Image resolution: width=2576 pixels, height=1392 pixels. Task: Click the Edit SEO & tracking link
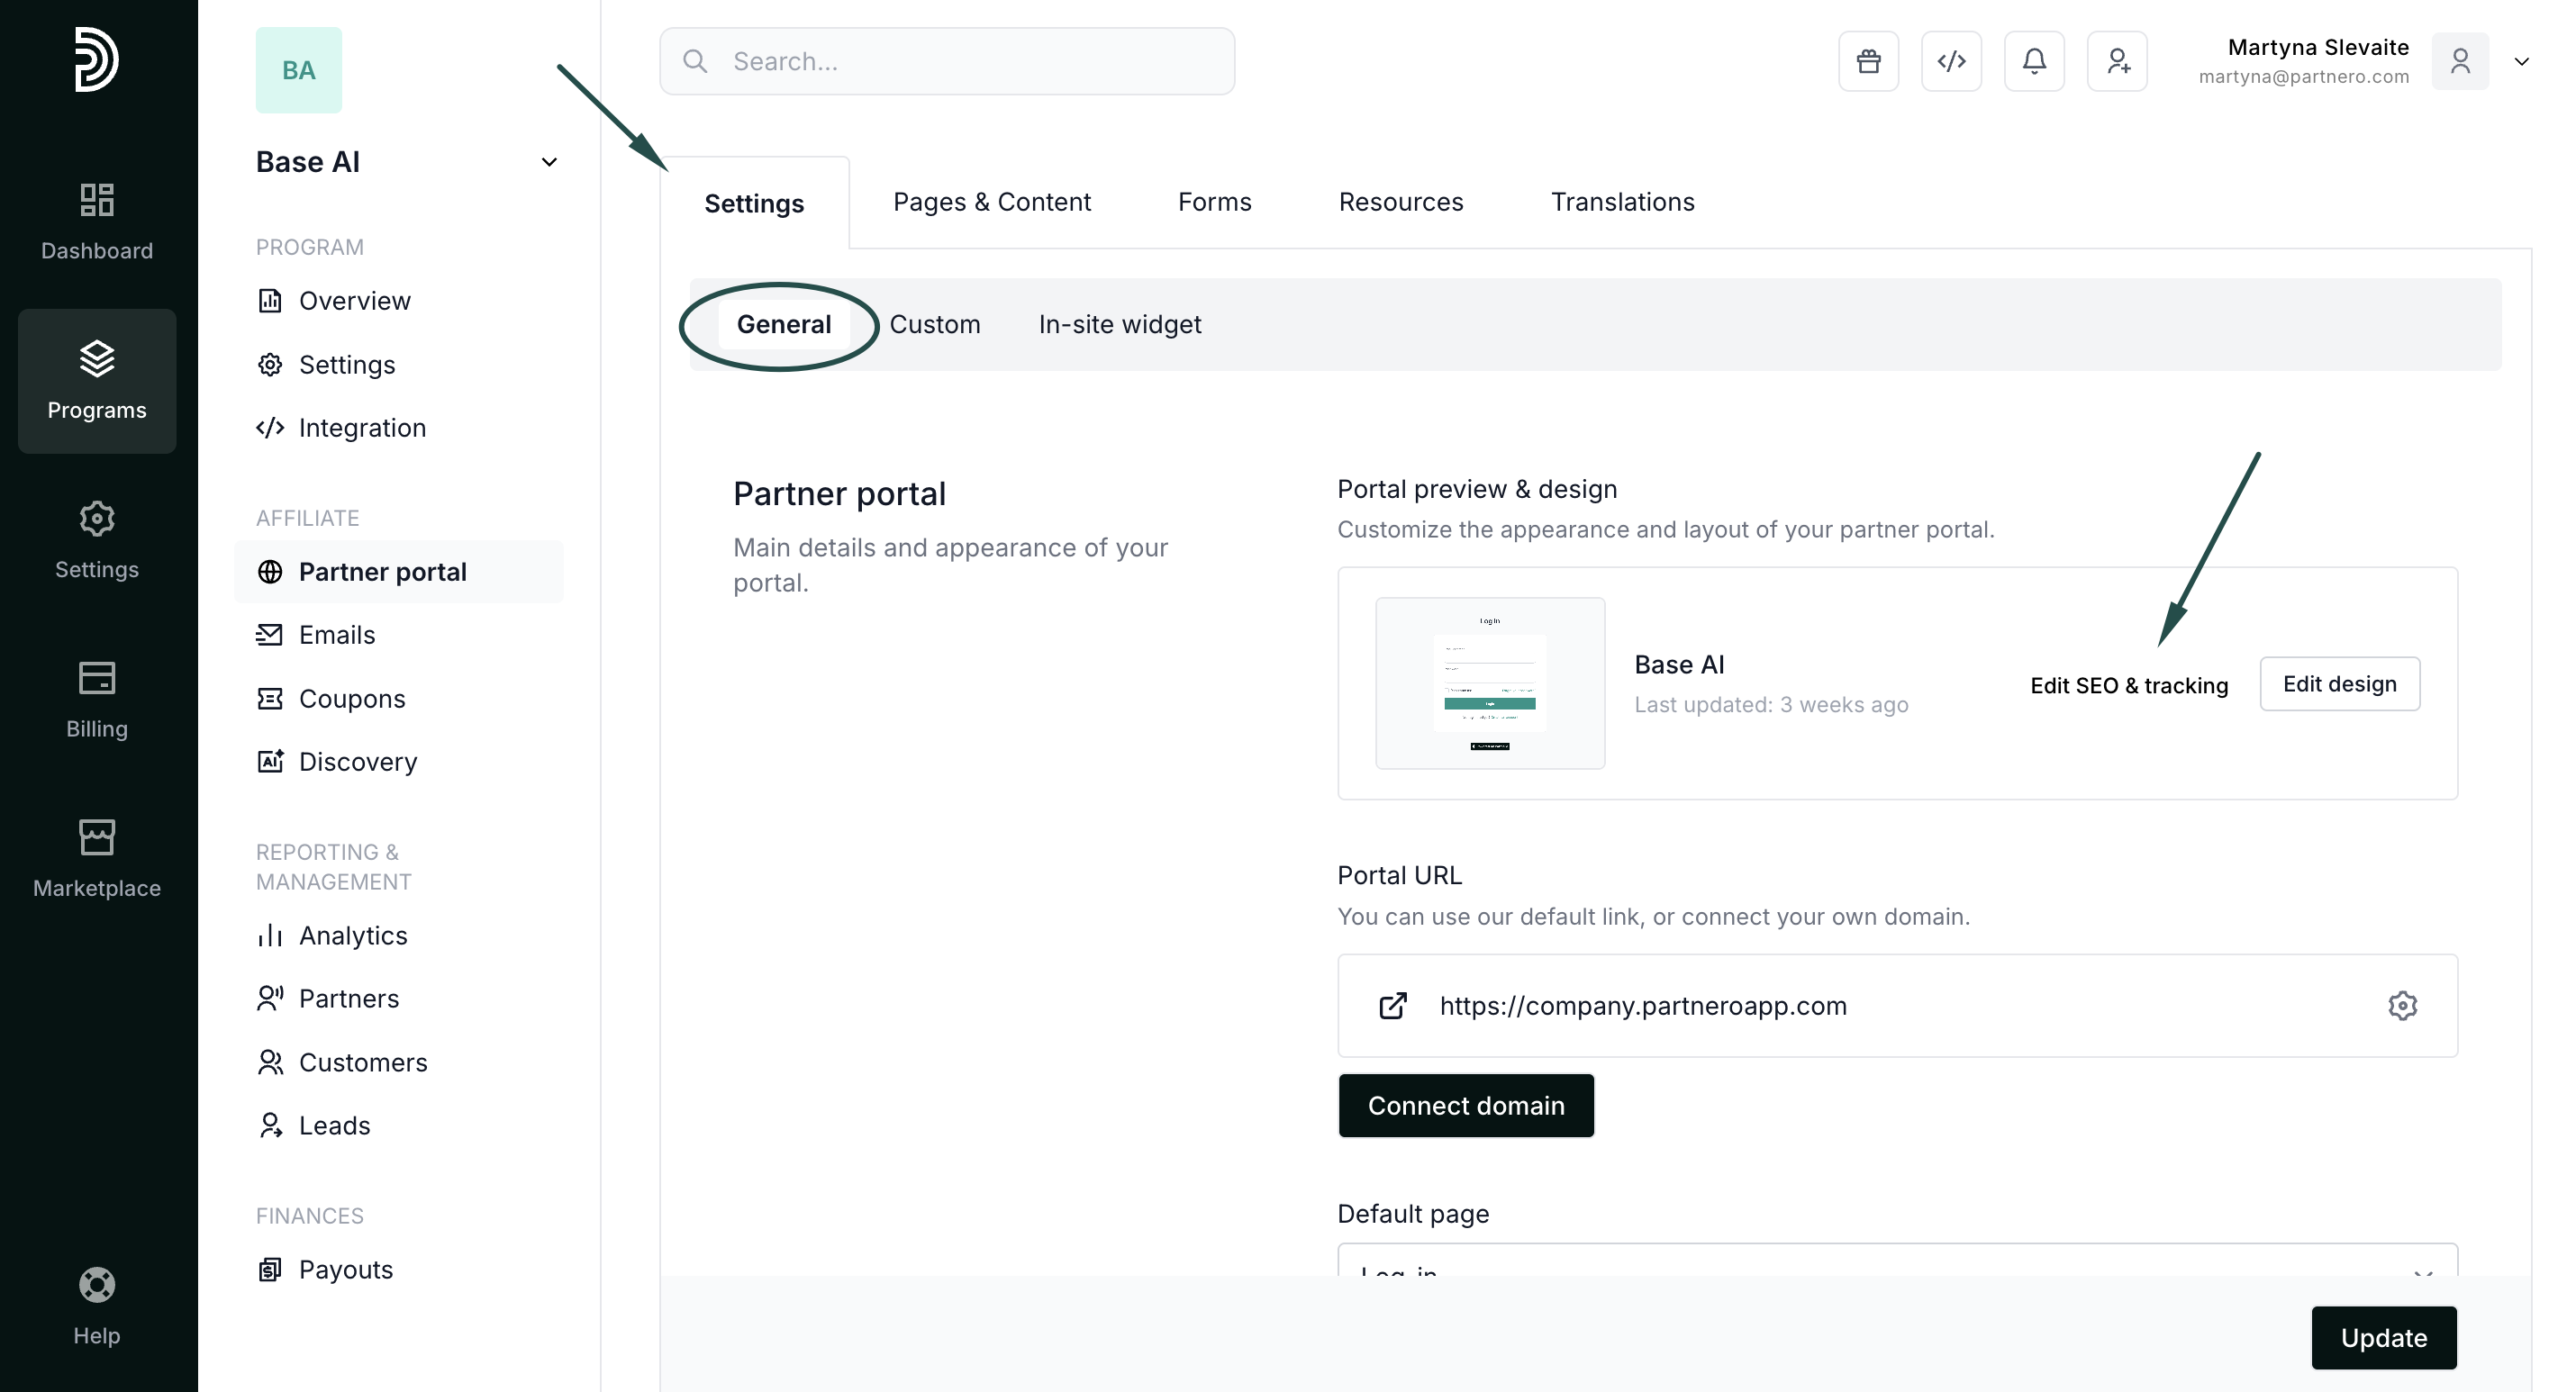pyautogui.click(x=2128, y=685)
